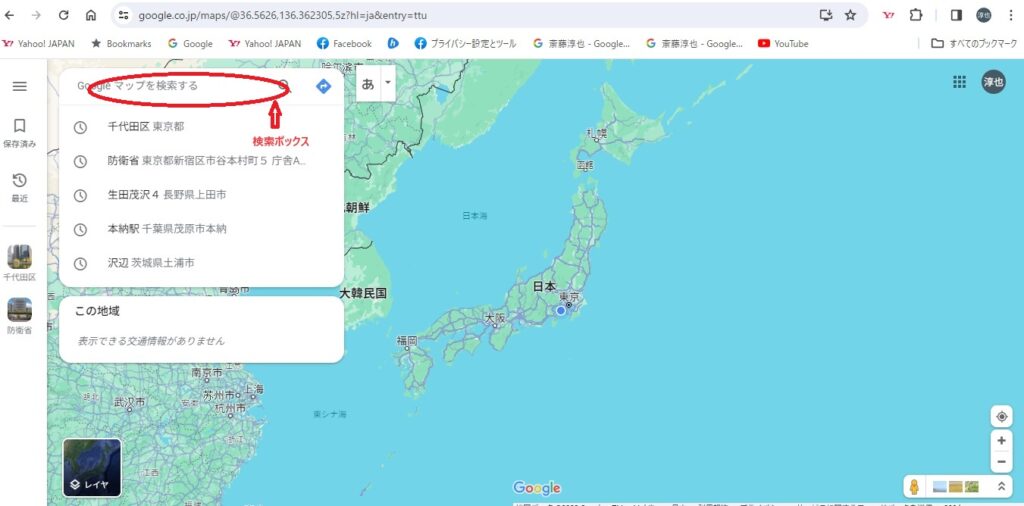This screenshot has width=1024, height=506.
Task: Click the blue directions arrow icon
Action: (x=323, y=86)
